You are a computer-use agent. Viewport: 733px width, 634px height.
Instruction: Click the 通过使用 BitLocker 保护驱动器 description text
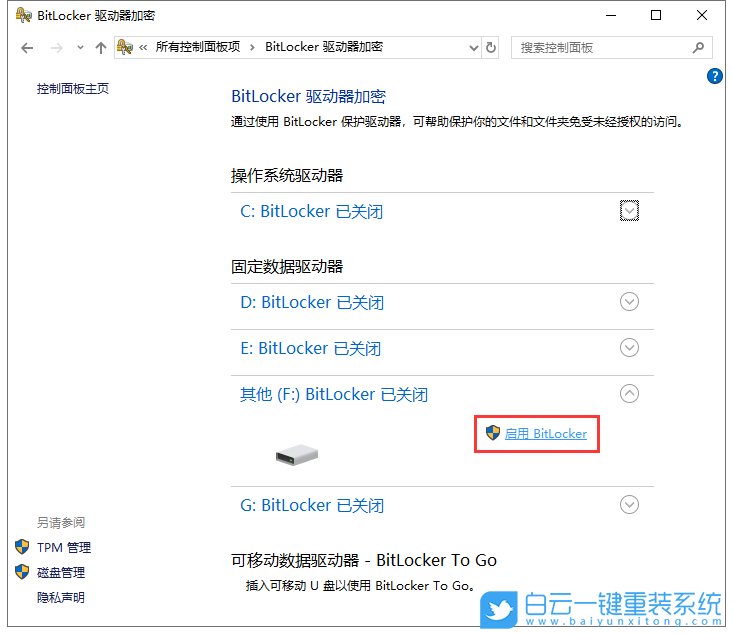click(457, 122)
